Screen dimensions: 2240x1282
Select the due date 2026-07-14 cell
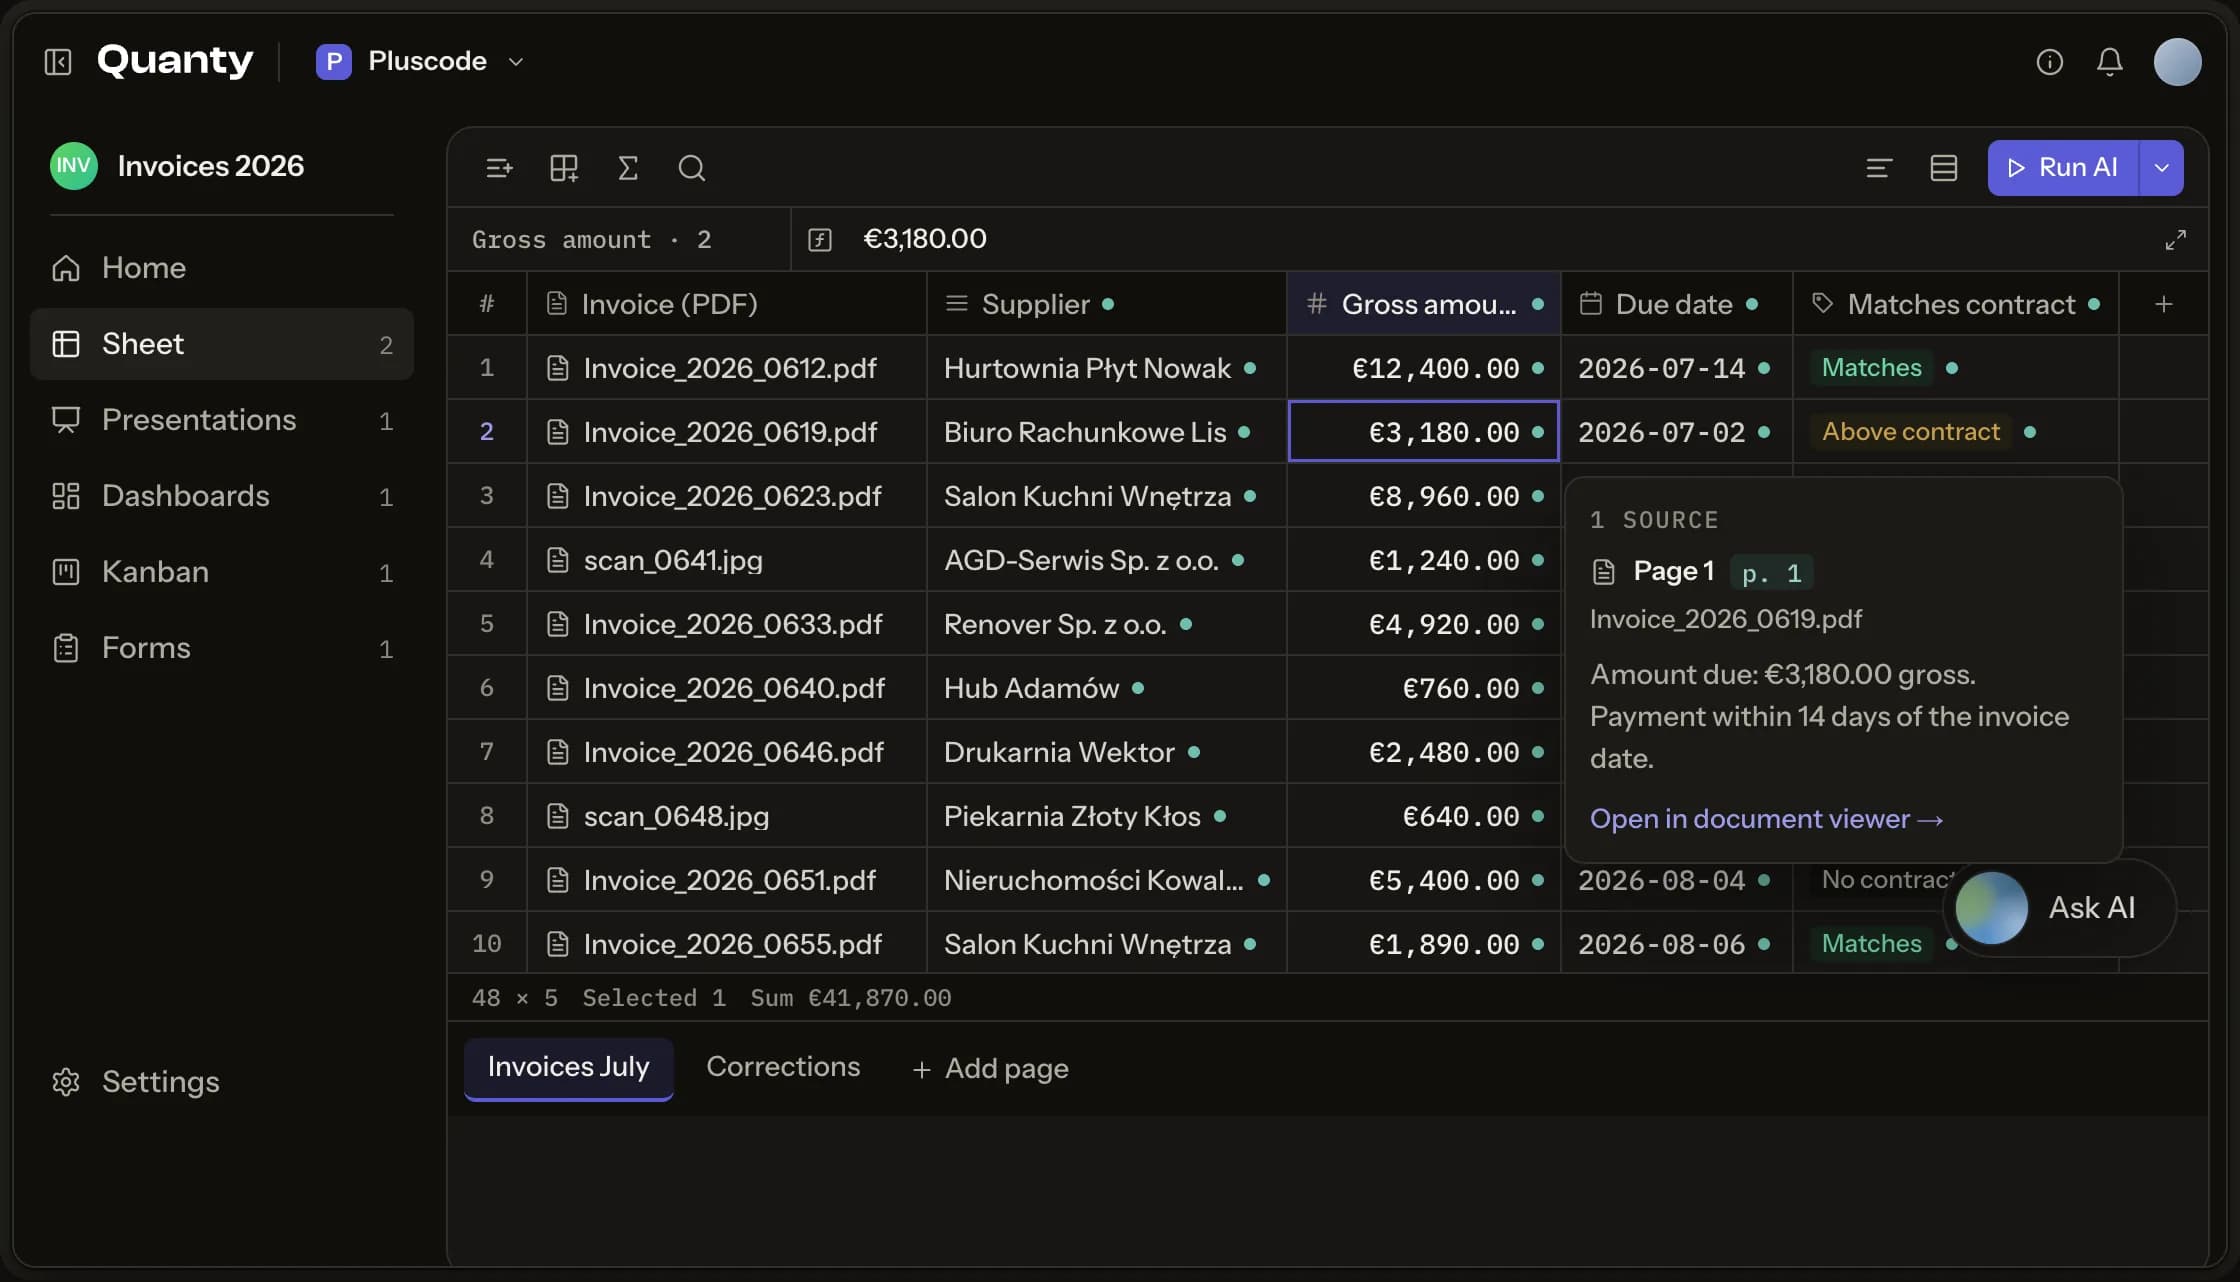click(x=1677, y=368)
